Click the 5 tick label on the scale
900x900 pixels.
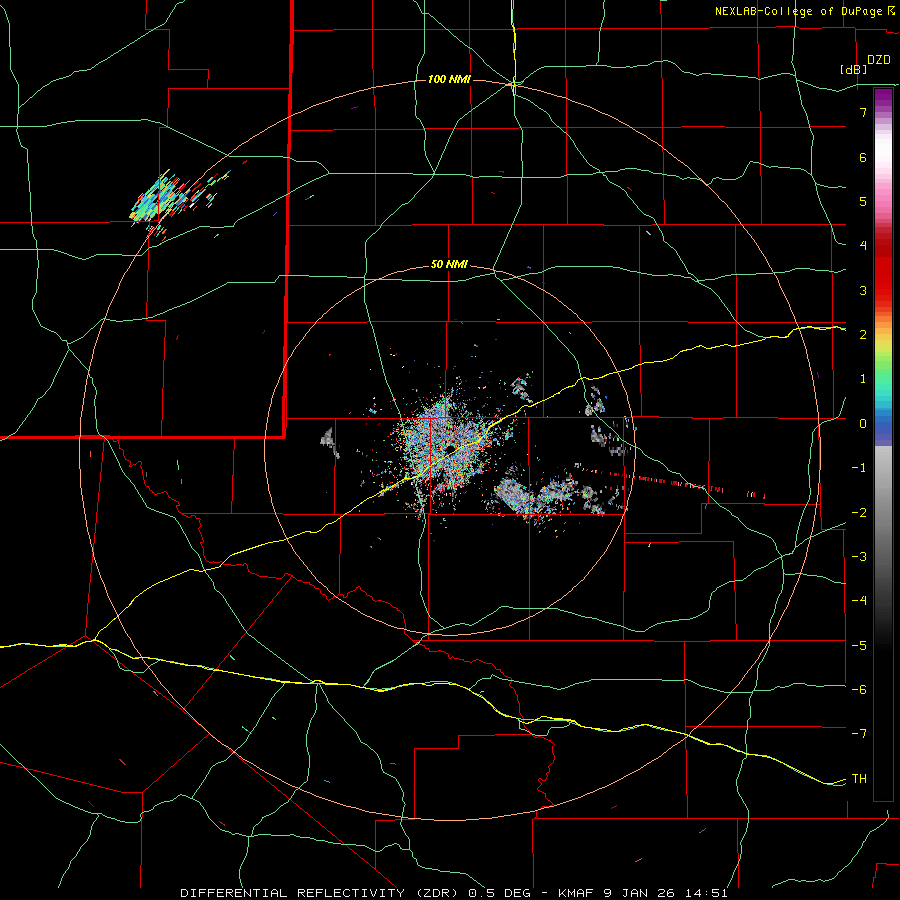coord(863,201)
